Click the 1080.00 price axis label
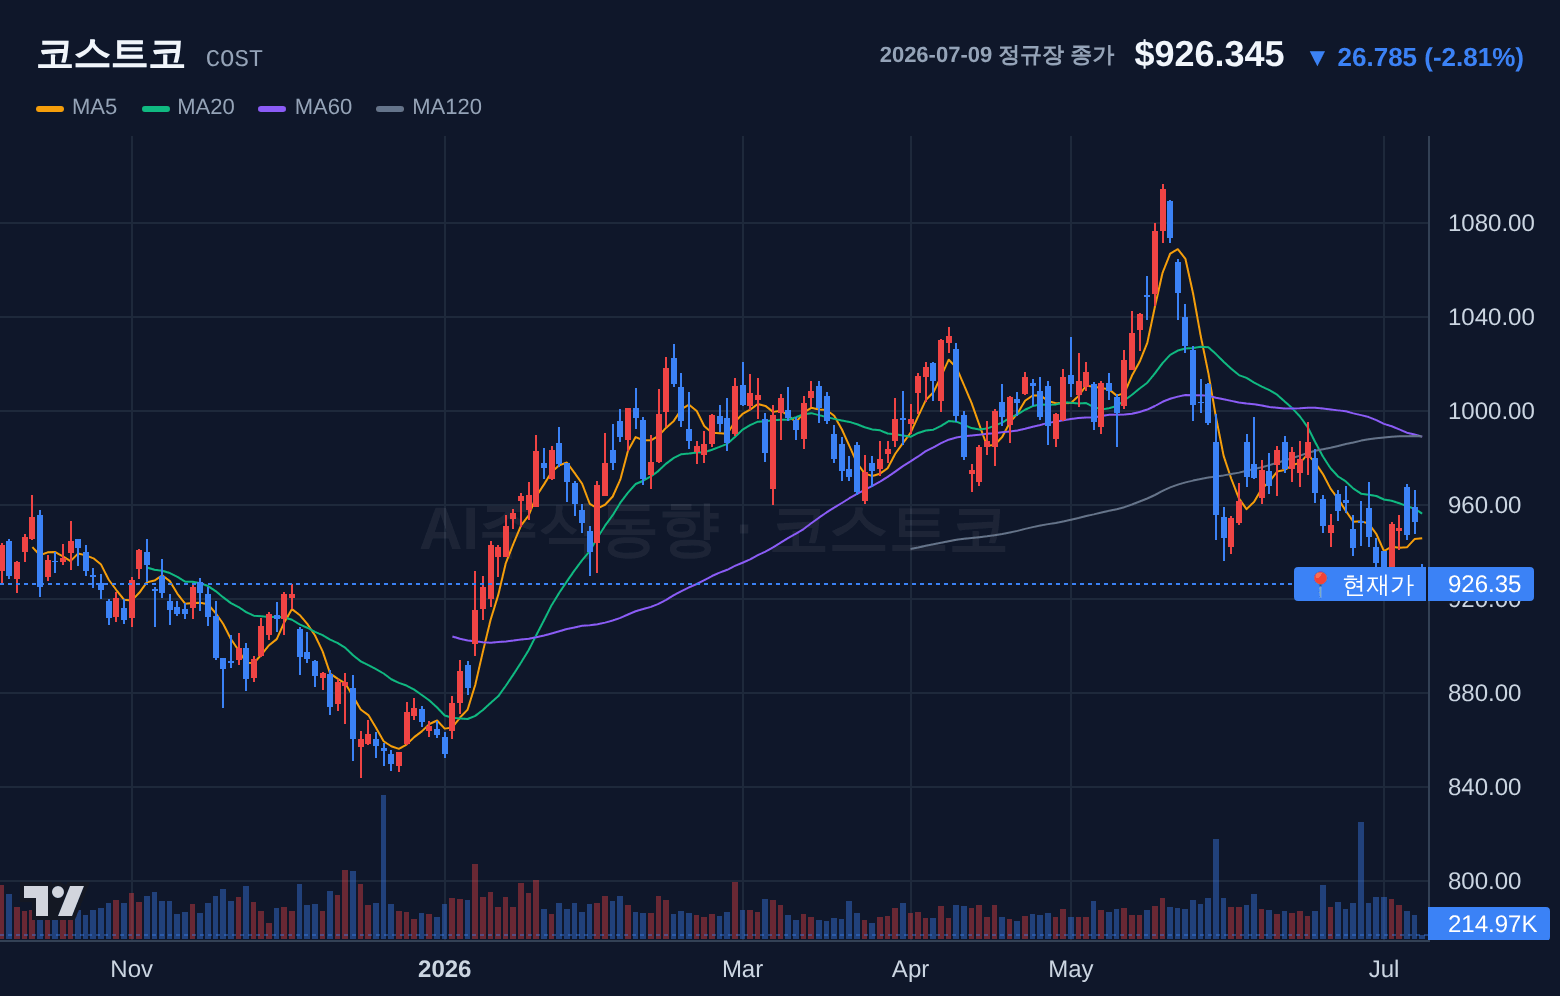The width and height of the screenshot is (1560, 996). click(1491, 223)
